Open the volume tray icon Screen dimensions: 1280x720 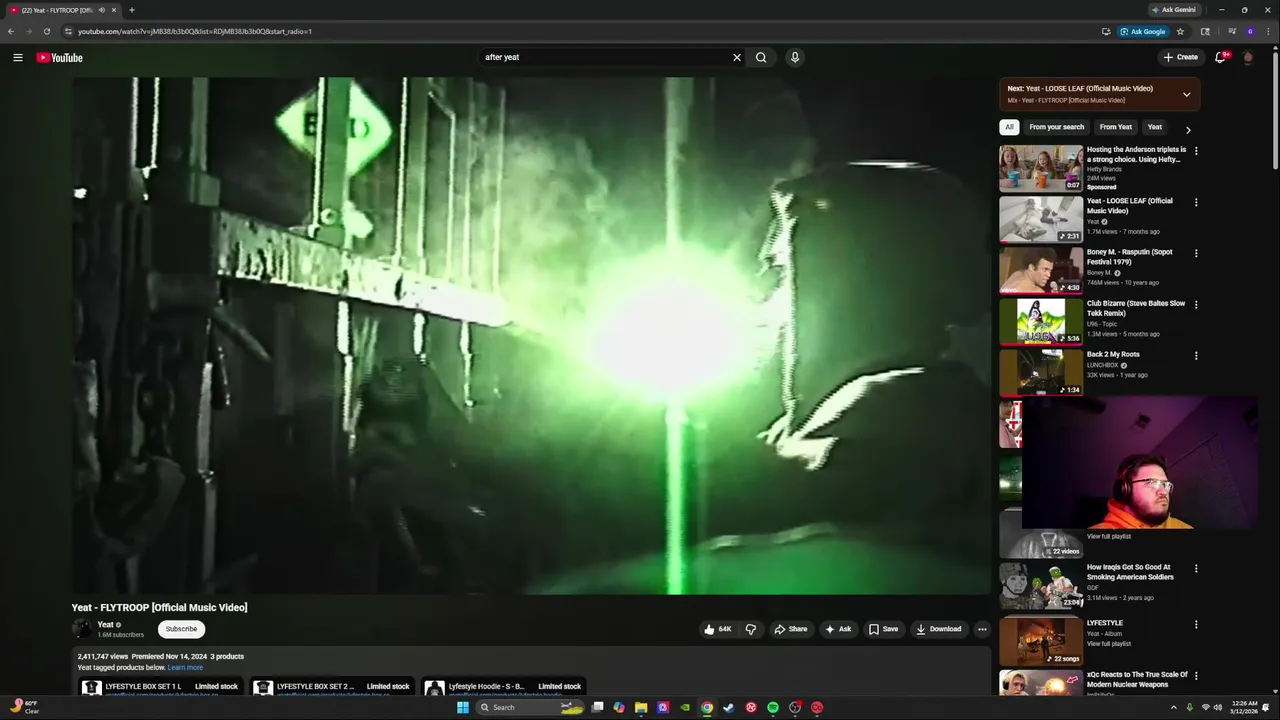click(1217, 707)
